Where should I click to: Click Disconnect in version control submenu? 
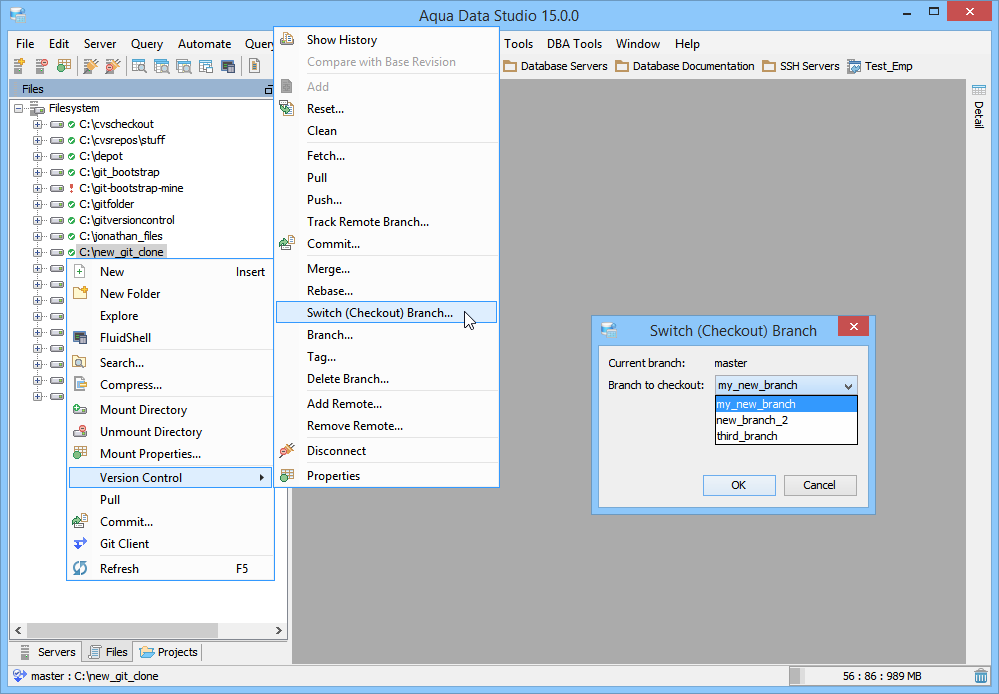[x=387, y=451]
